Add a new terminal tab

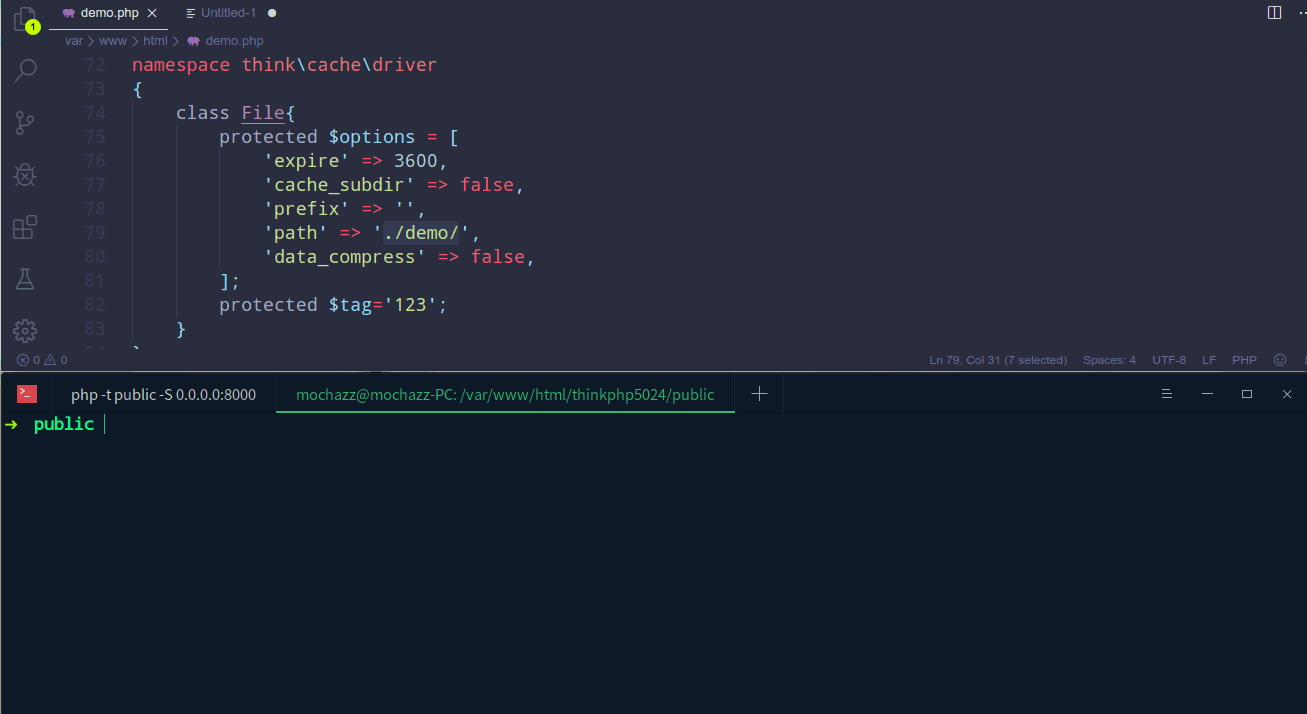click(759, 394)
